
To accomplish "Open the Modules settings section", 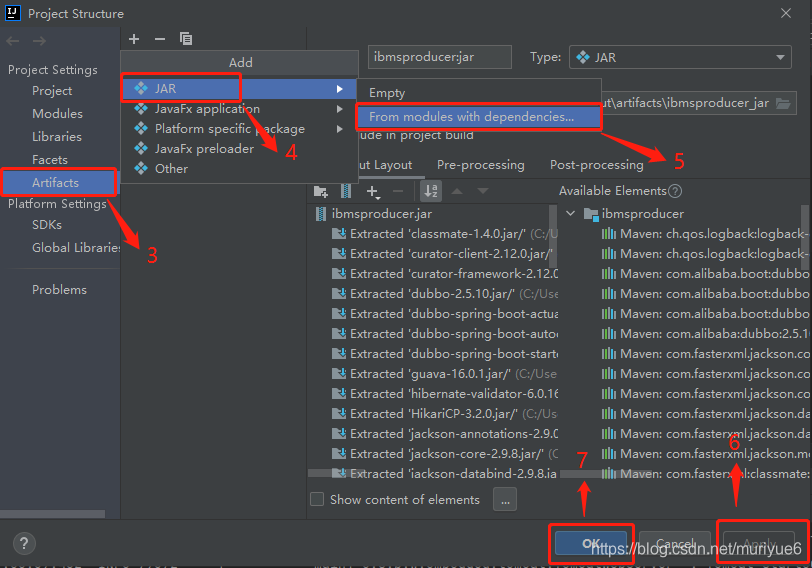I will click(57, 113).
